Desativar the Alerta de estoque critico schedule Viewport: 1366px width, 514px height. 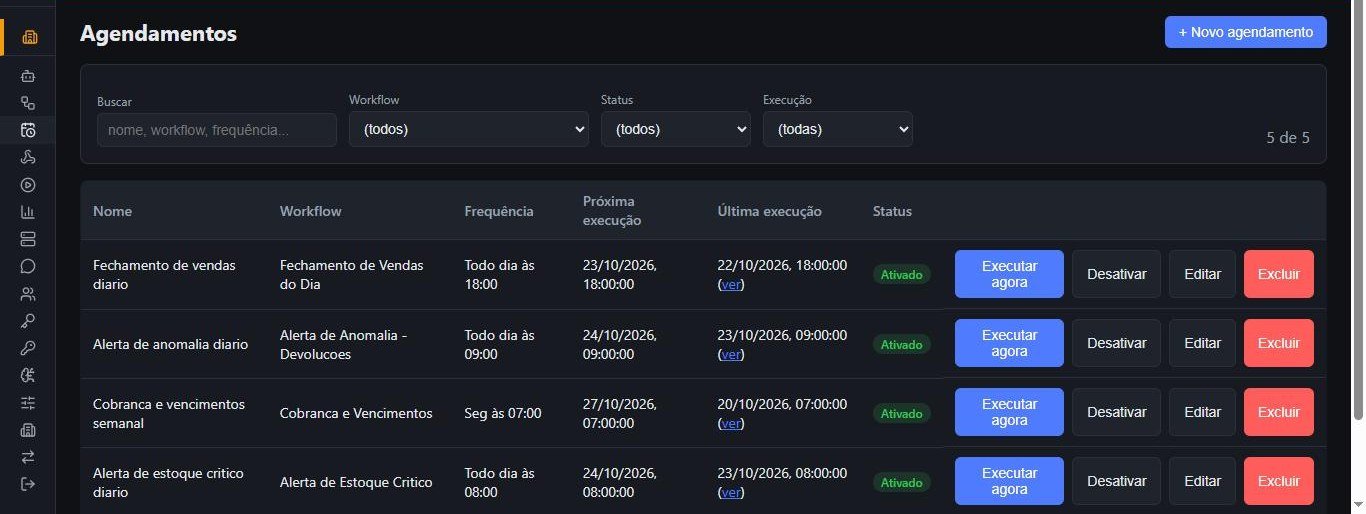pyautogui.click(x=1117, y=481)
